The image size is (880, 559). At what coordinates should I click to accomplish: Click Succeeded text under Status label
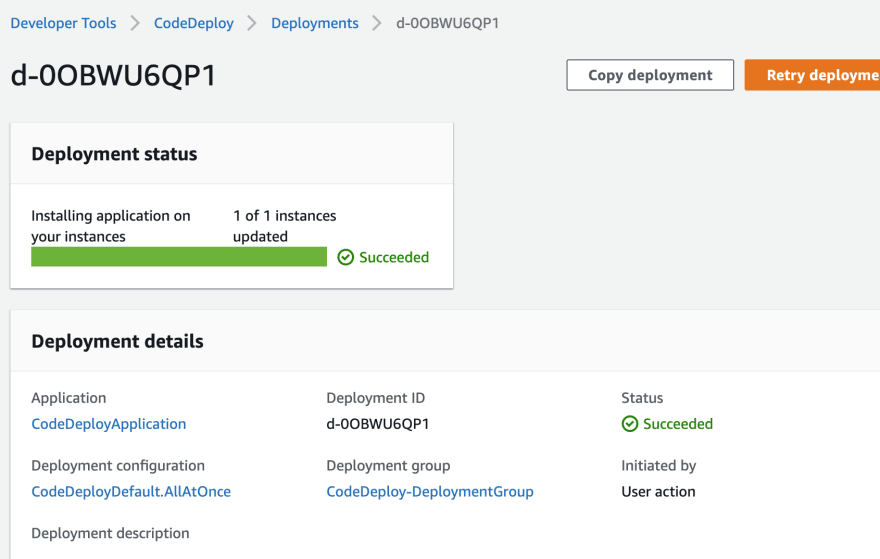(x=678, y=424)
